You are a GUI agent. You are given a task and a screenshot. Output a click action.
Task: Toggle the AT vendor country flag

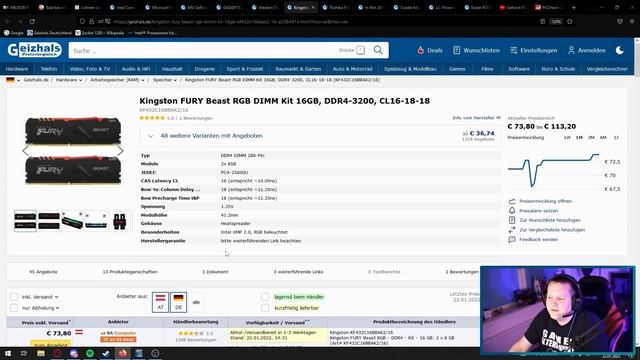click(160, 302)
